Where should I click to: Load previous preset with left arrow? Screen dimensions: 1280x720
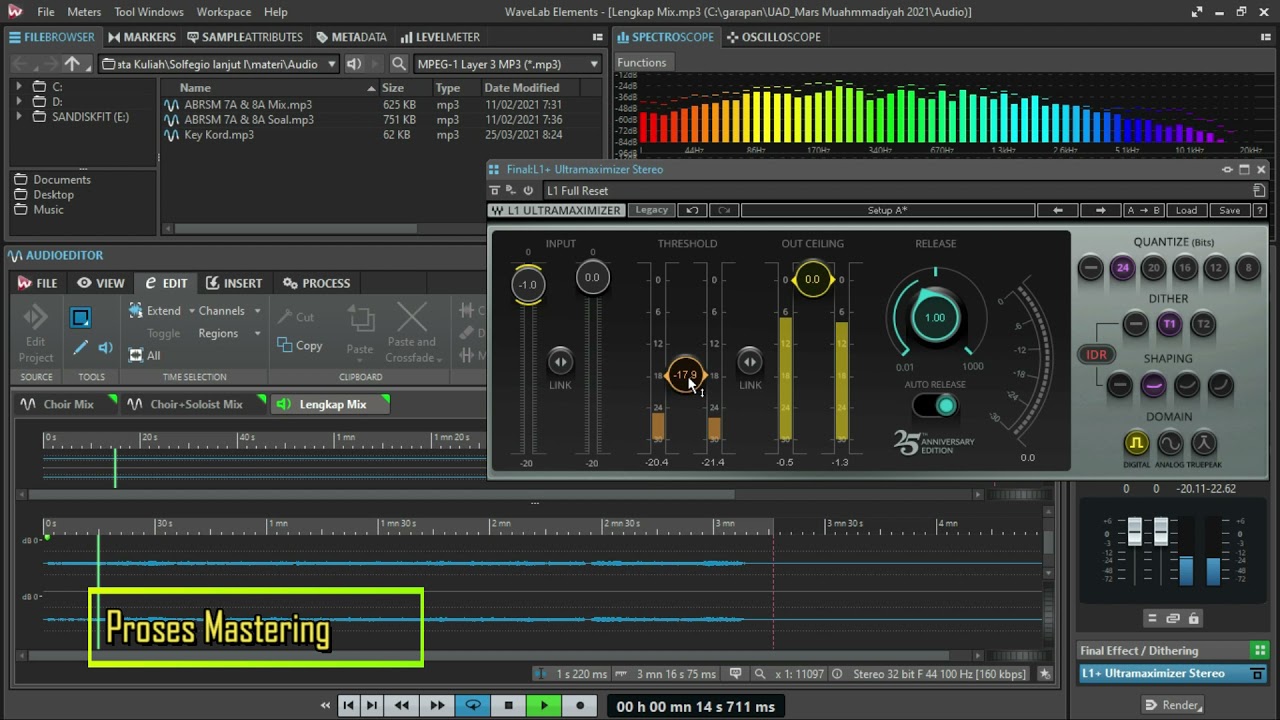[x=1058, y=211]
